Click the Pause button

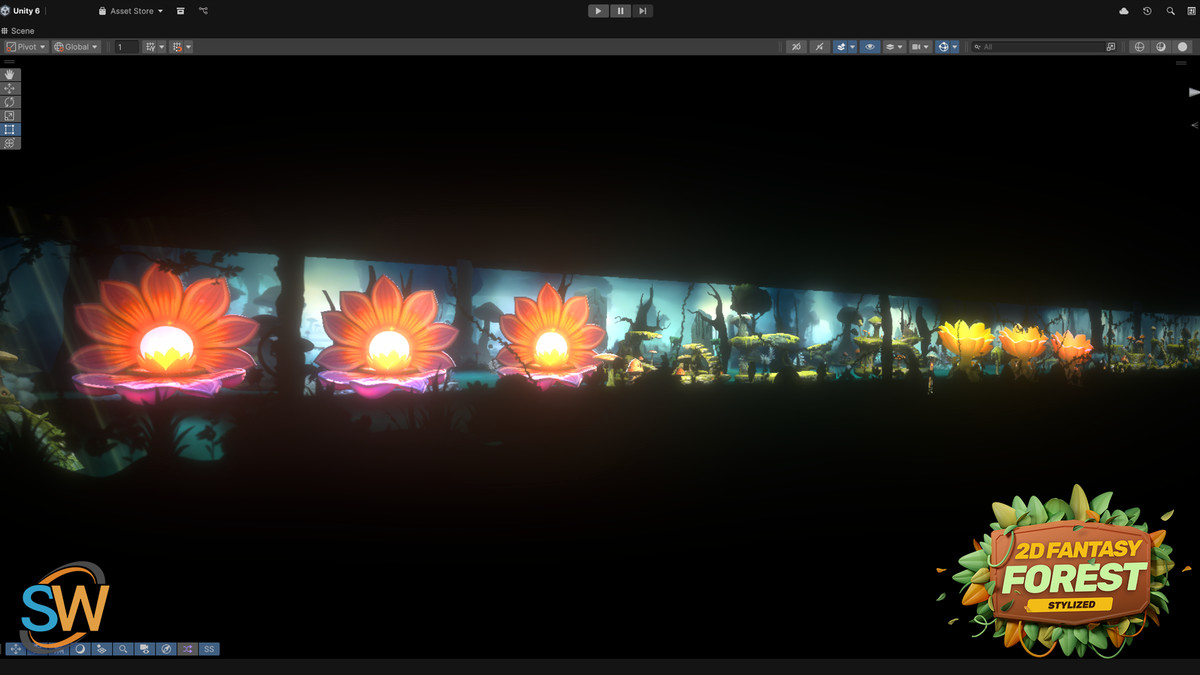tap(620, 11)
